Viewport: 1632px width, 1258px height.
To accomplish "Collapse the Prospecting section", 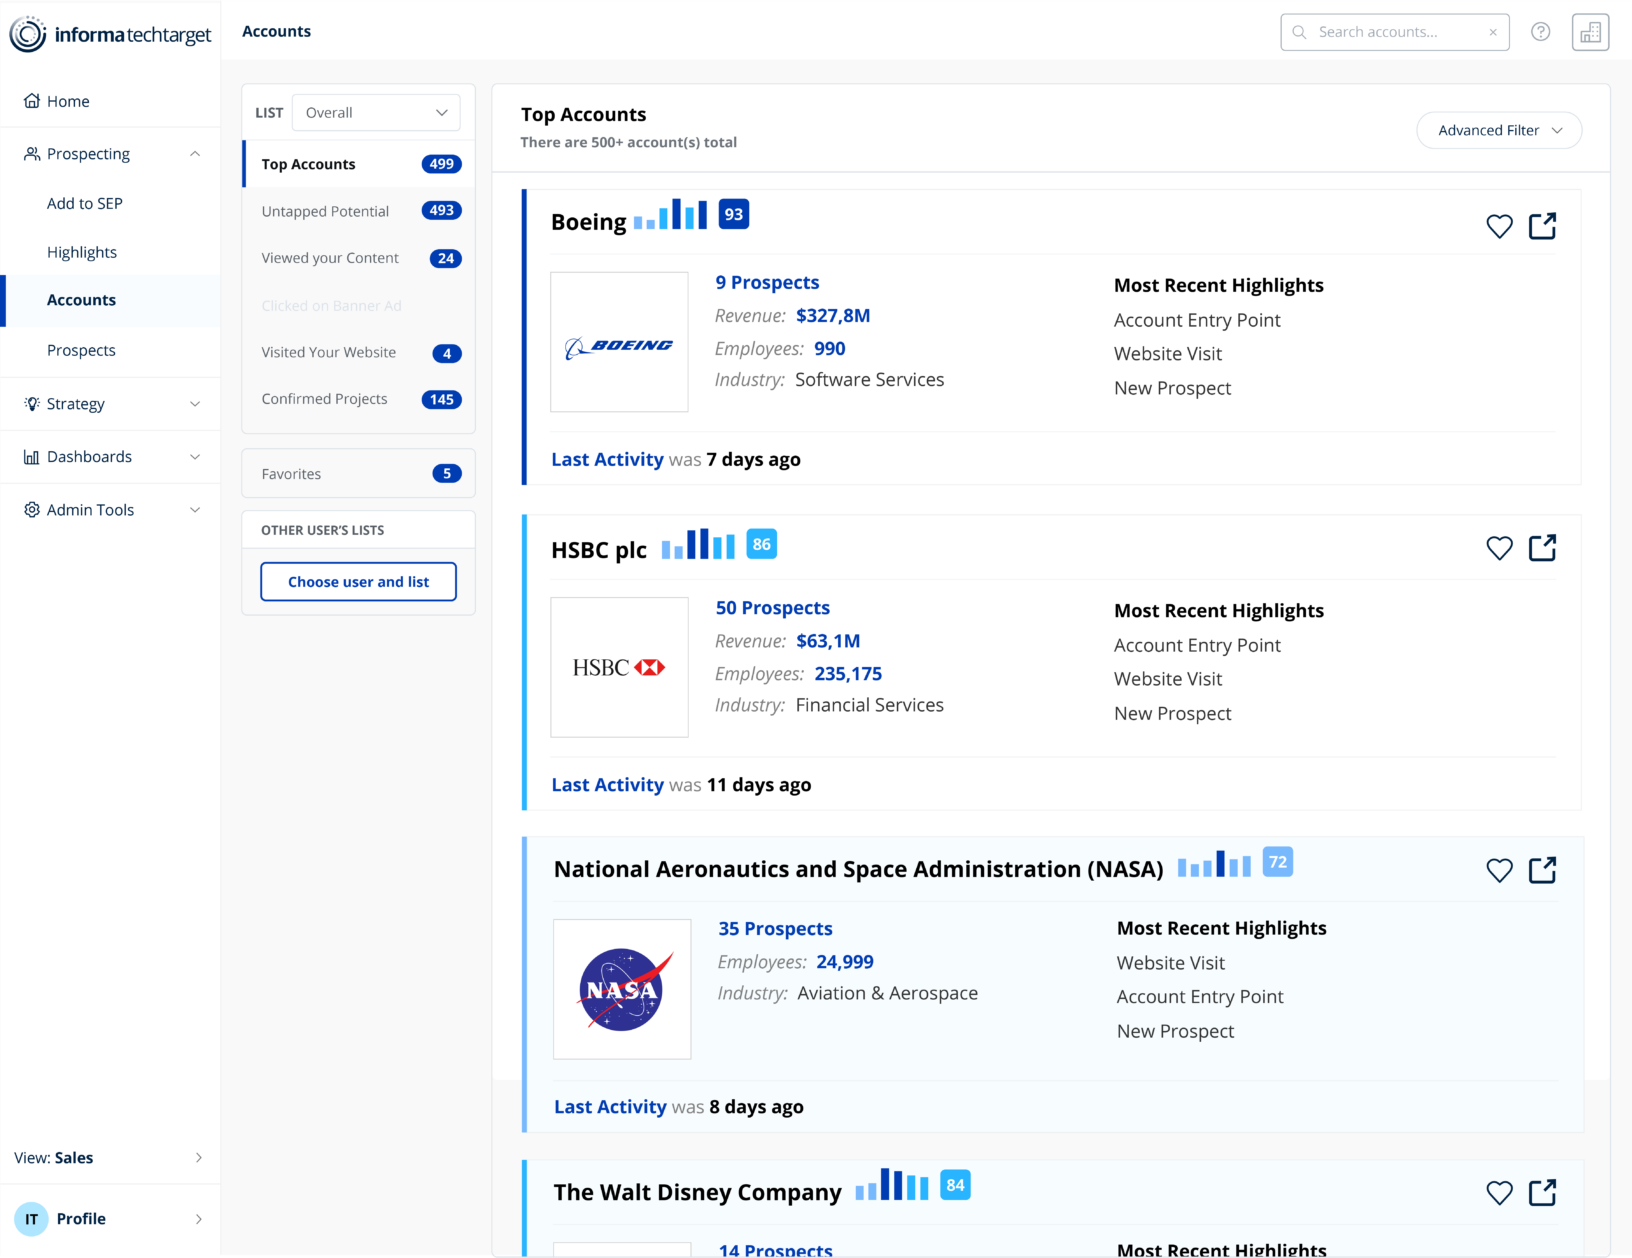I will tap(195, 154).
